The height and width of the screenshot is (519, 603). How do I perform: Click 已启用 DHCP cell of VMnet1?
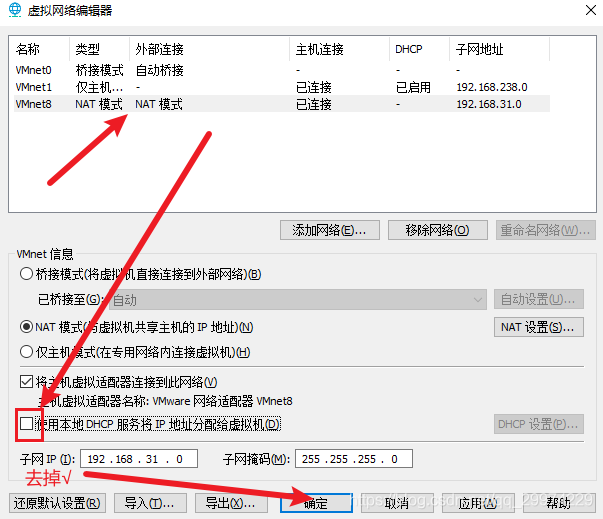click(x=413, y=87)
